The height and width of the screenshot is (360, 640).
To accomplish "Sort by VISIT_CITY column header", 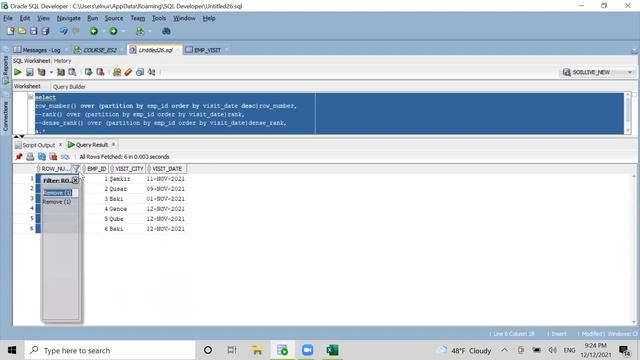I will pyautogui.click(x=129, y=169).
